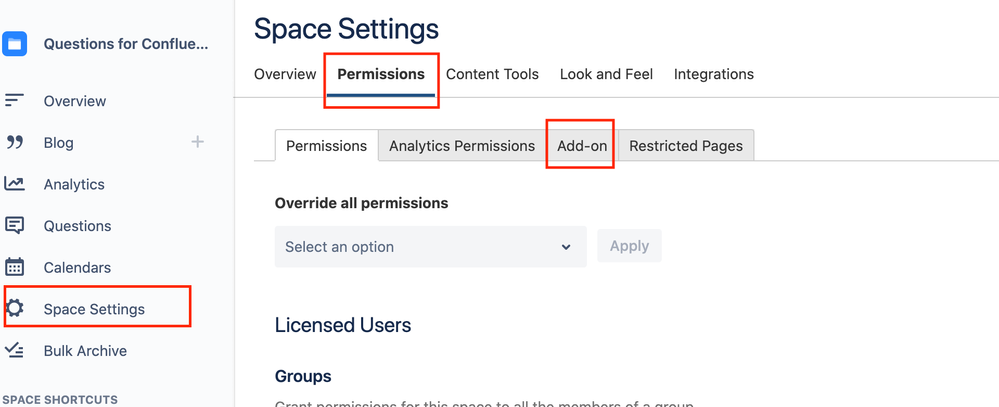Screen dimensions: 999x407
Task: Click the Overview lines icon in sidebar
Action: [14, 101]
